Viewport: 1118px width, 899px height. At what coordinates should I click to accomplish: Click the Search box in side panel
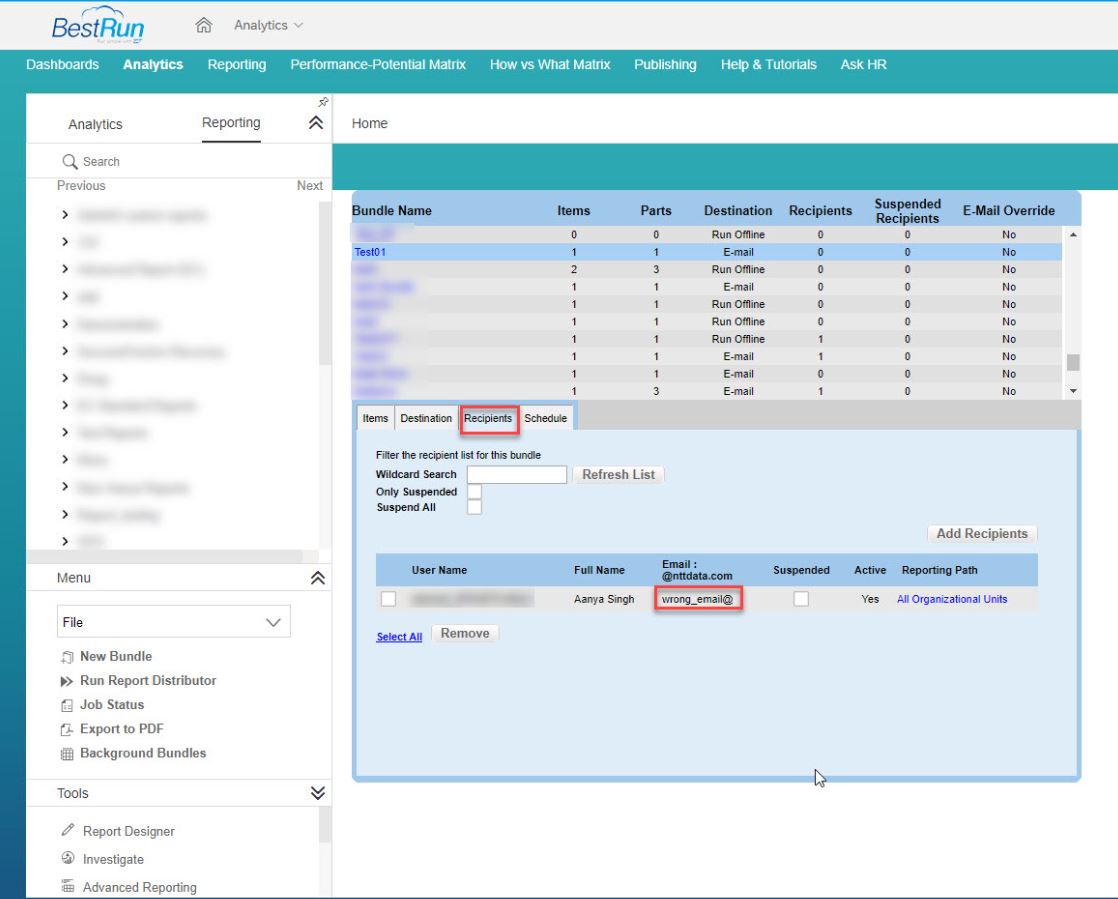point(178,161)
